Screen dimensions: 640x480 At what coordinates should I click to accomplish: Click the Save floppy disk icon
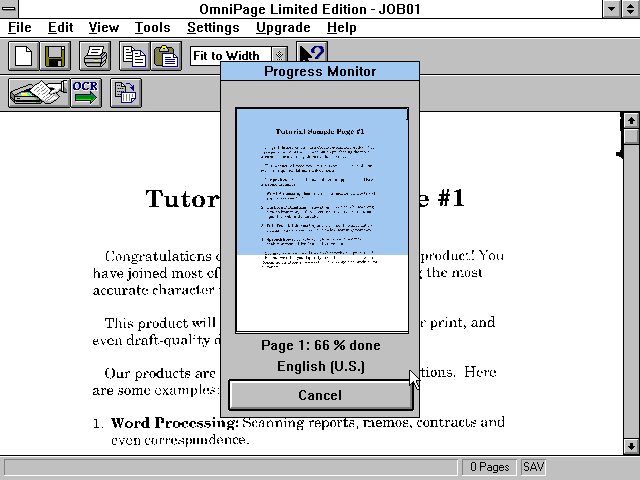pyautogui.click(x=55, y=56)
